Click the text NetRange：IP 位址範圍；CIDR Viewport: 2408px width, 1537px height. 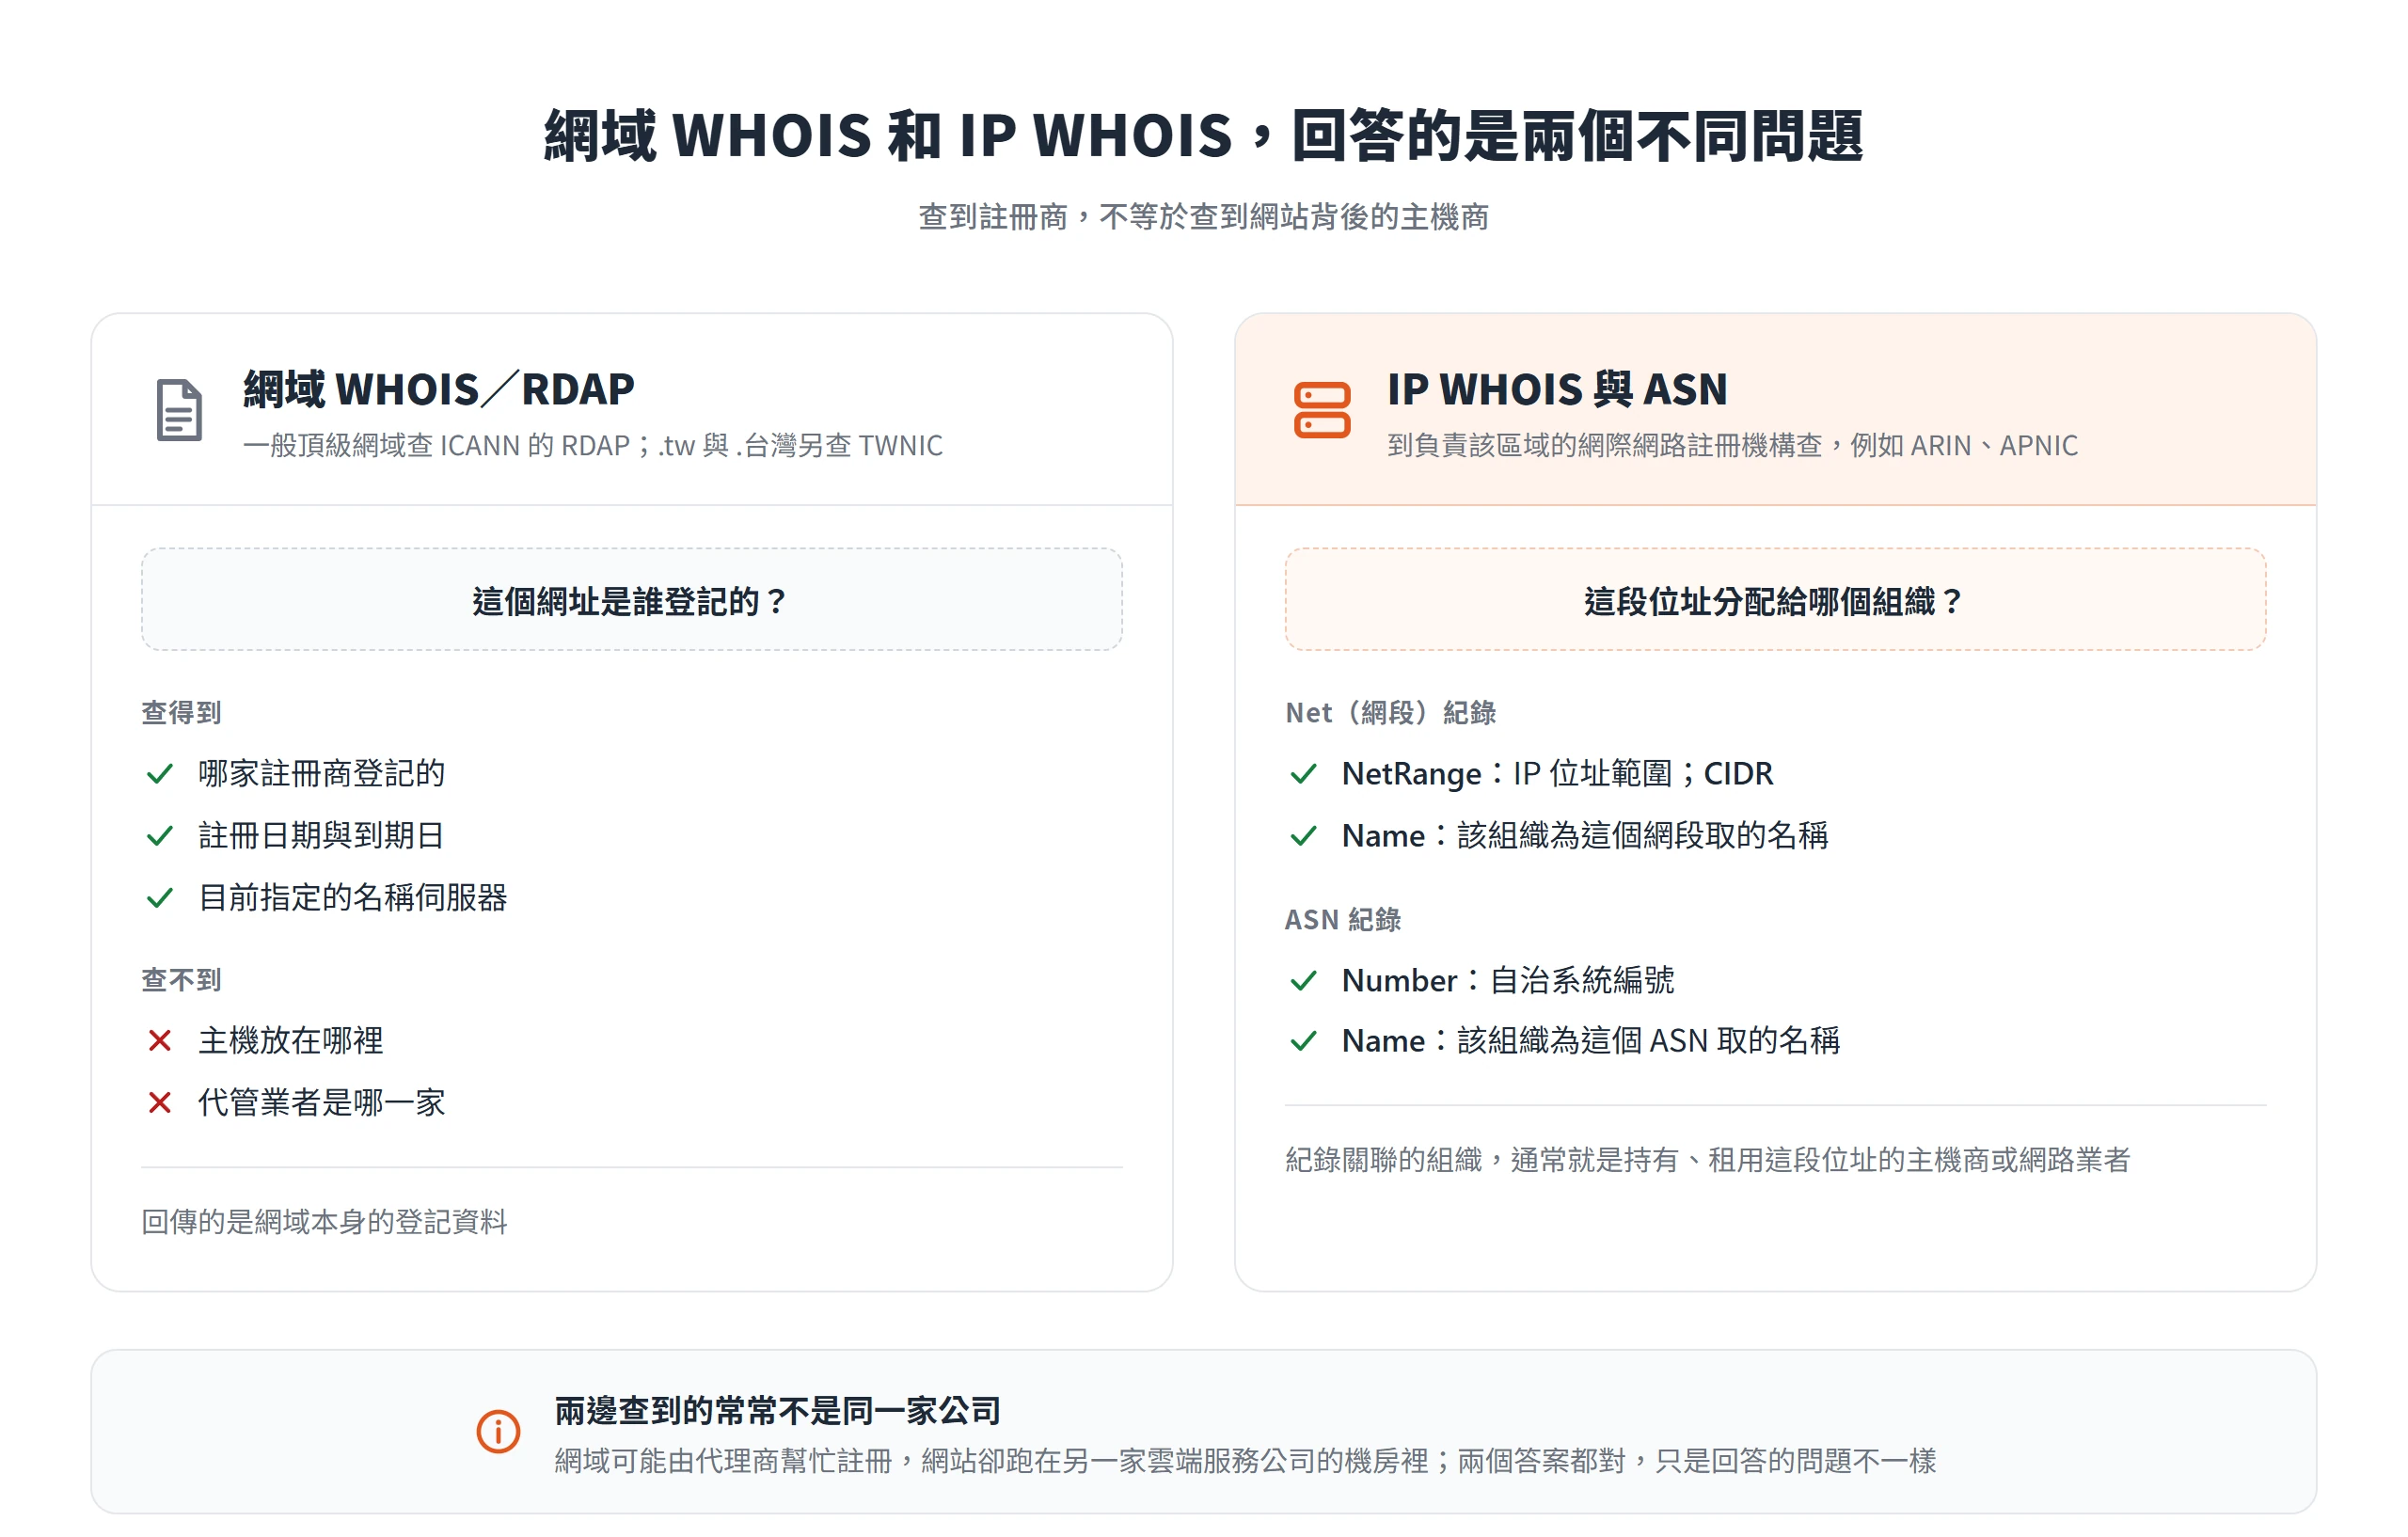coord(1558,774)
